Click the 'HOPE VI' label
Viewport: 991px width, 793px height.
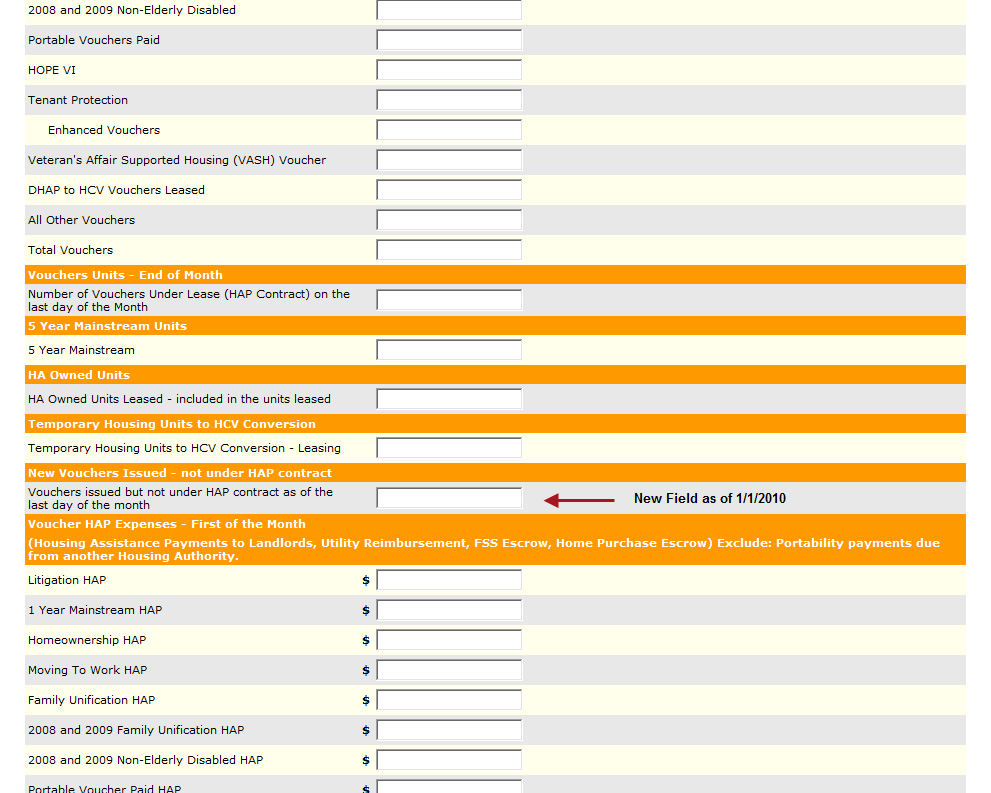pos(52,70)
